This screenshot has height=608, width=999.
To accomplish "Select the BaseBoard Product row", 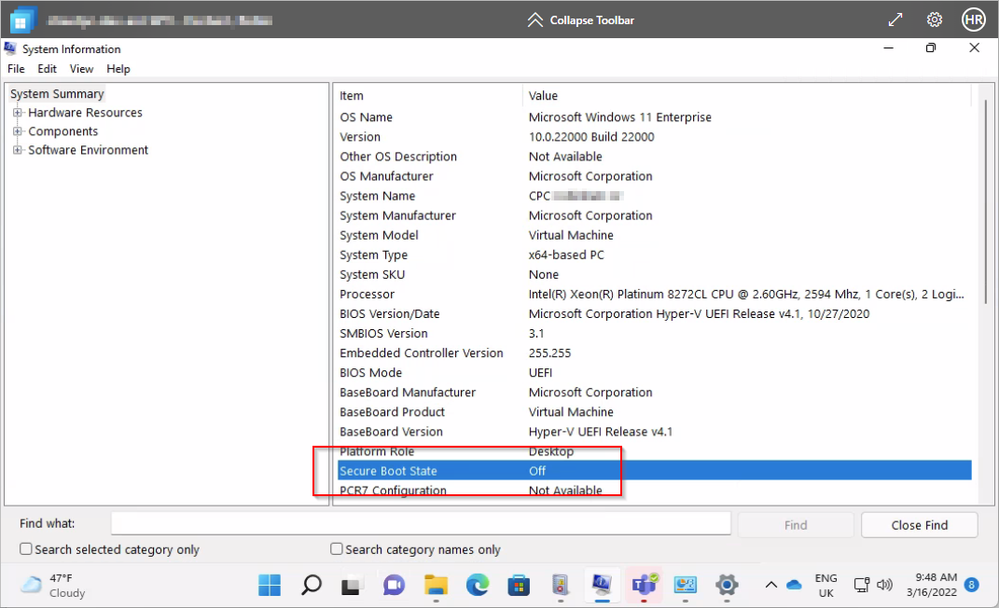I will coord(654,412).
